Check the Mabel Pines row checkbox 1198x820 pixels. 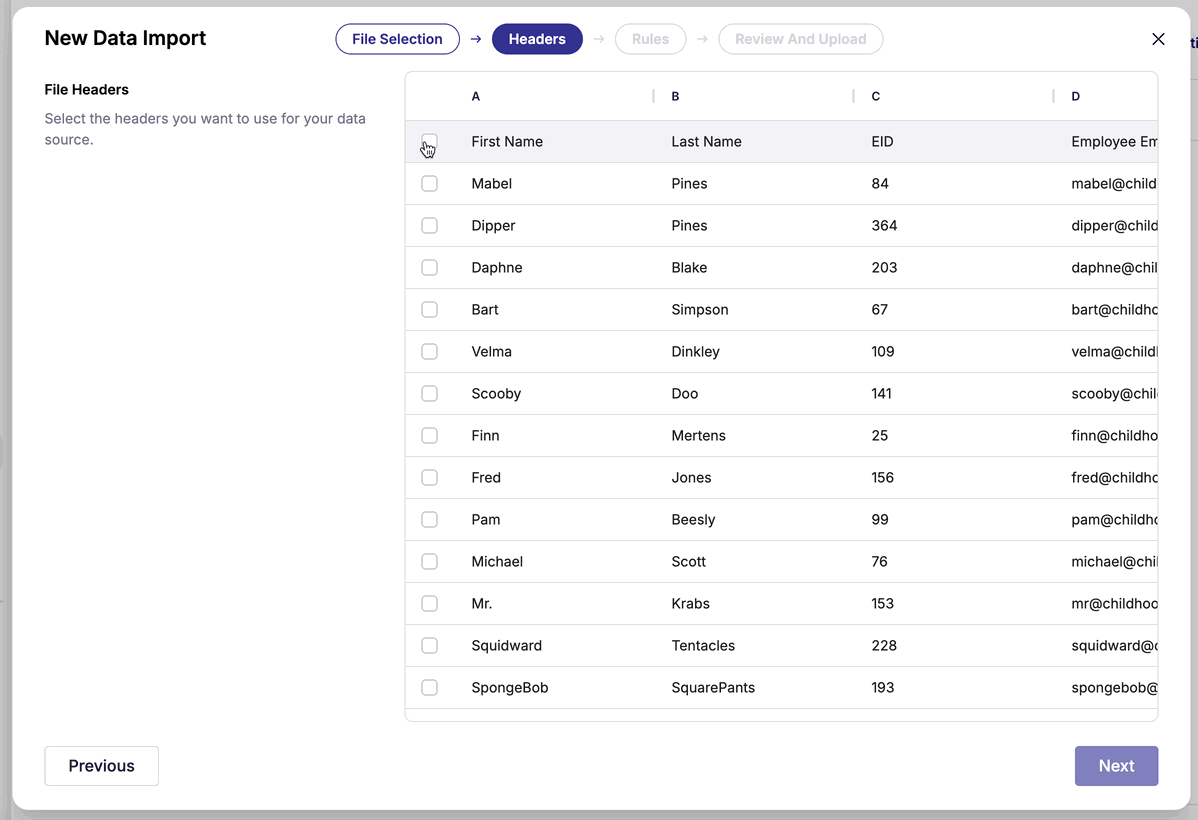[429, 183]
